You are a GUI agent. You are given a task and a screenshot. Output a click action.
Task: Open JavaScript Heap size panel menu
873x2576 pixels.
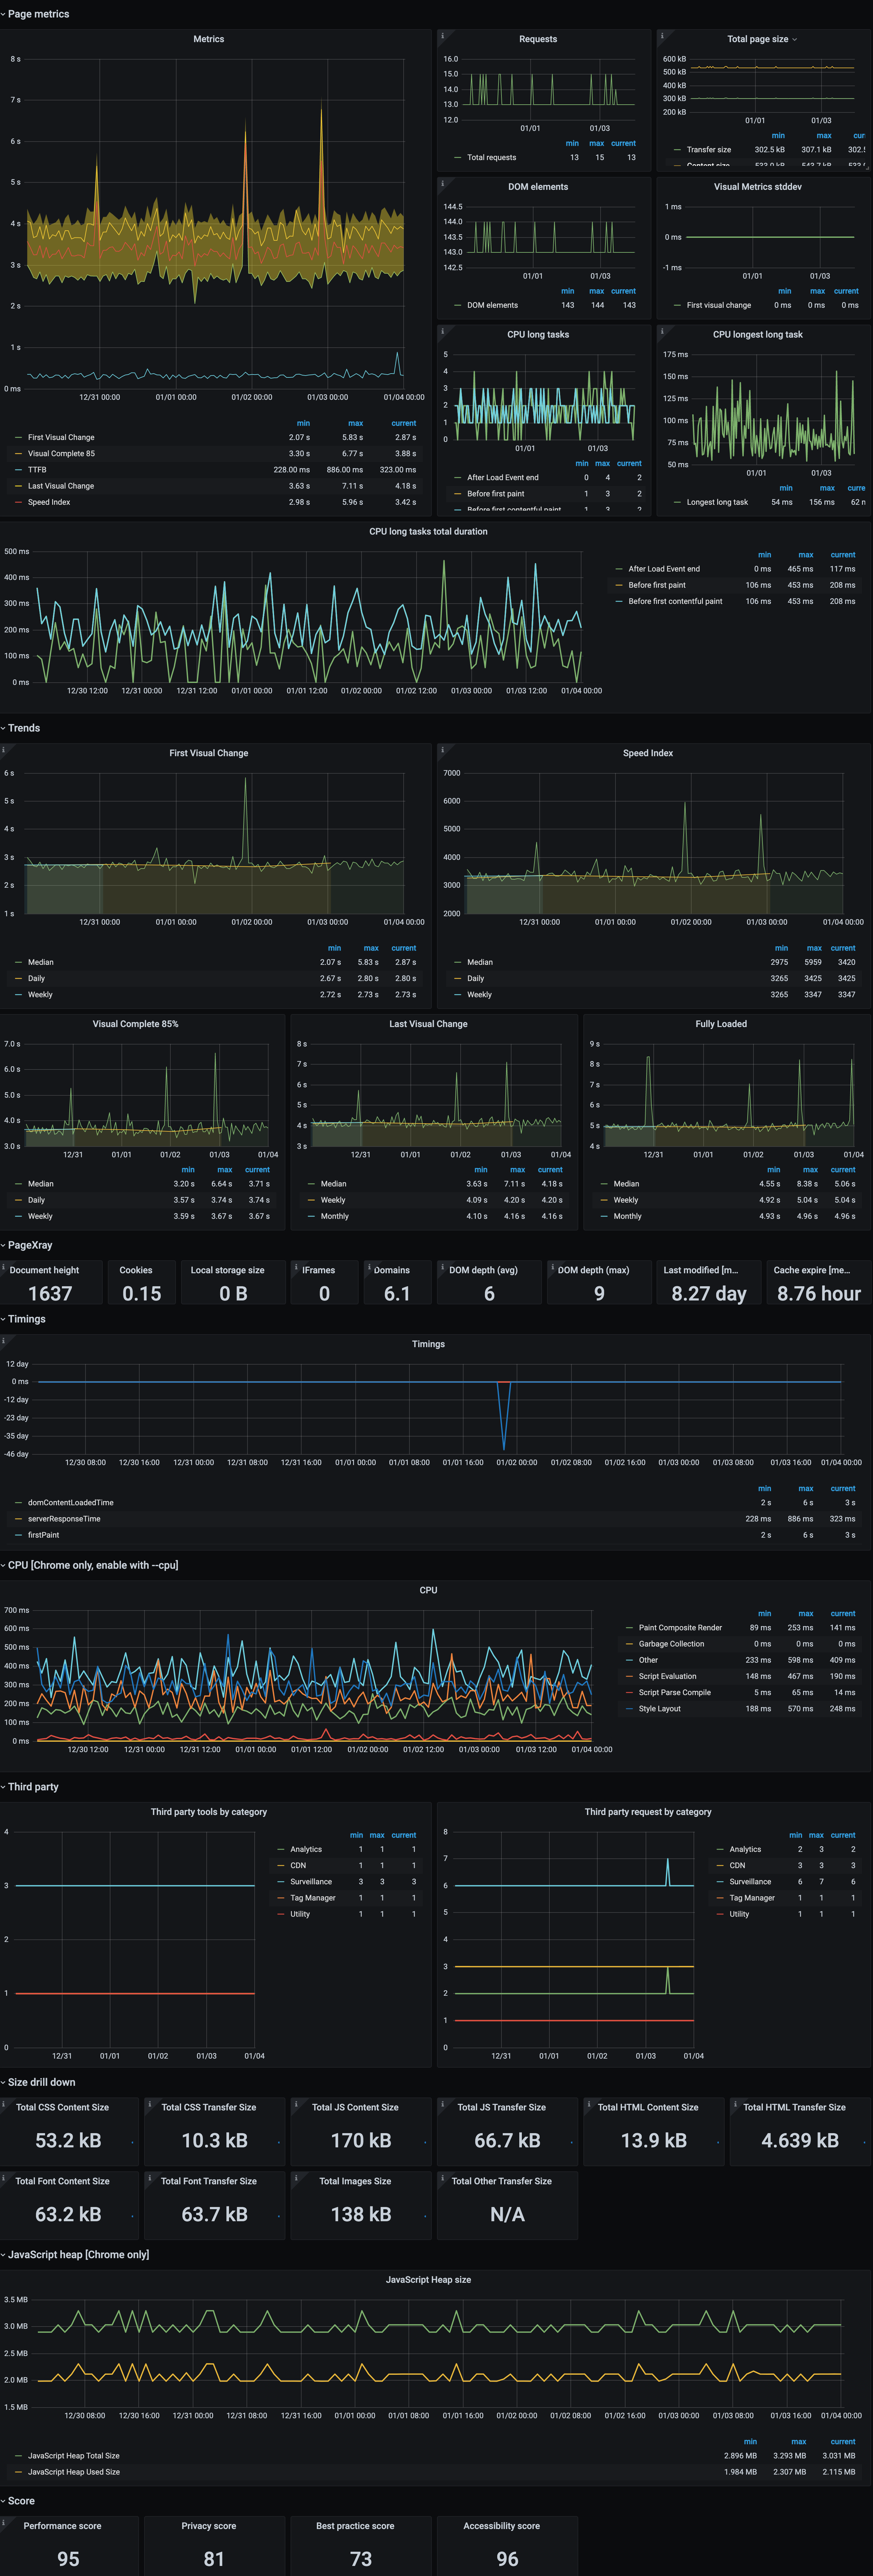click(x=428, y=2280)
